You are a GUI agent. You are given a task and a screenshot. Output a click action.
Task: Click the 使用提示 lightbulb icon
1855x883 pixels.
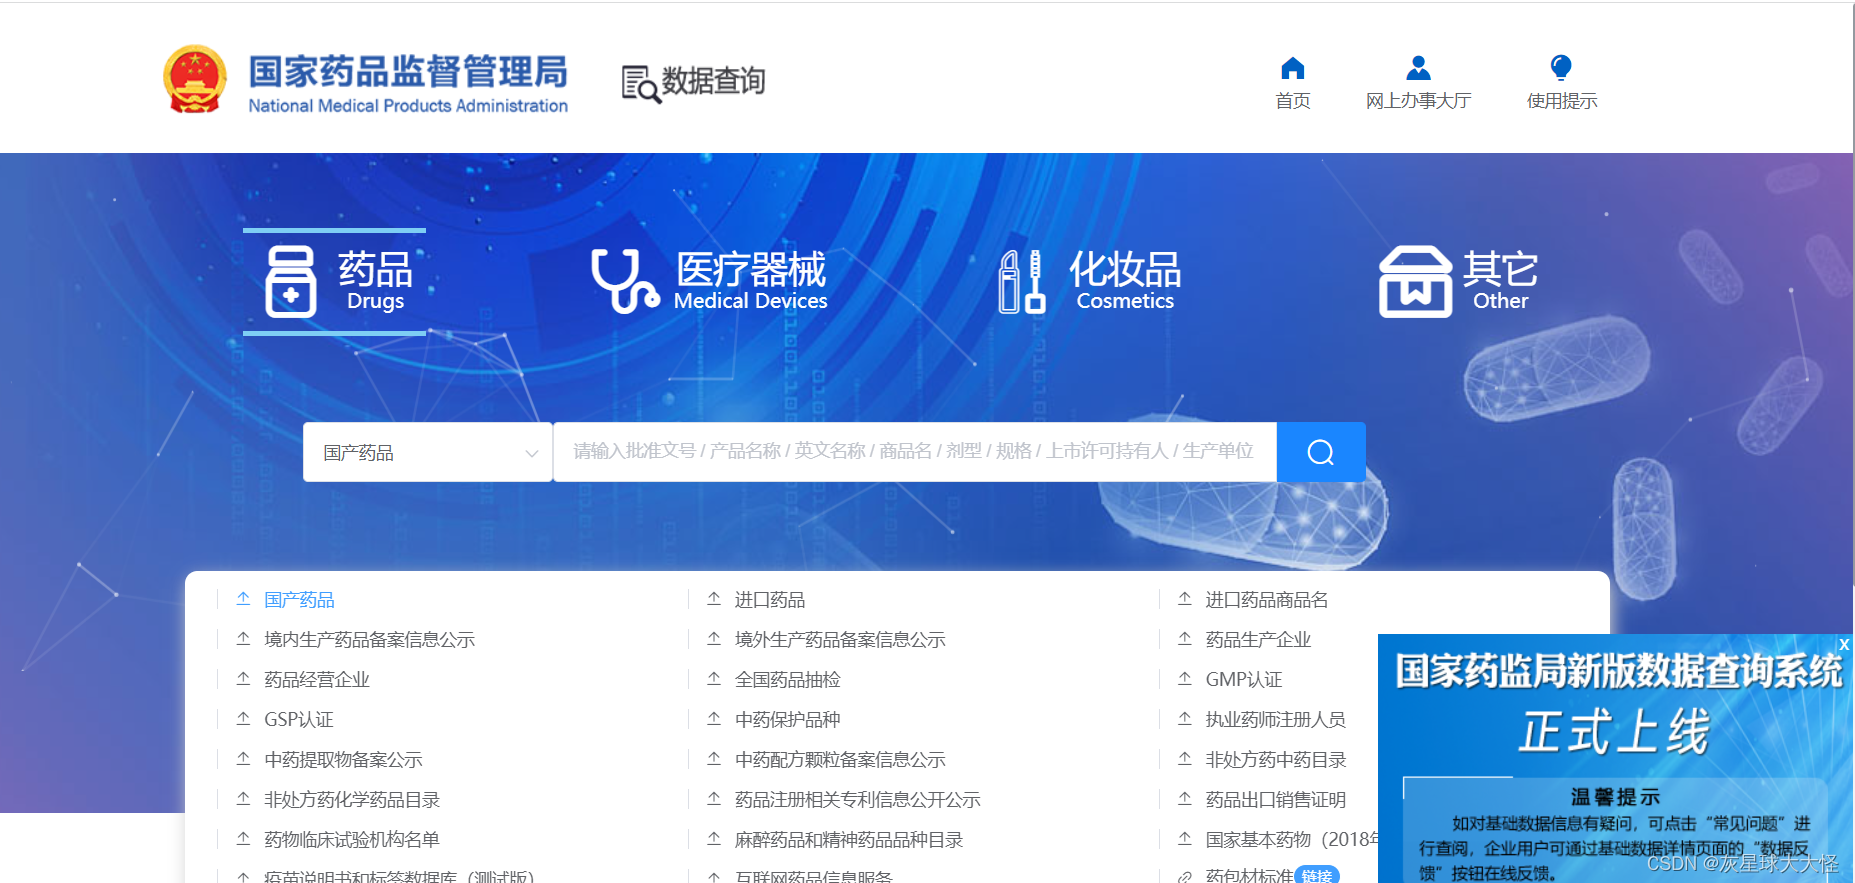click(1561, 68)
